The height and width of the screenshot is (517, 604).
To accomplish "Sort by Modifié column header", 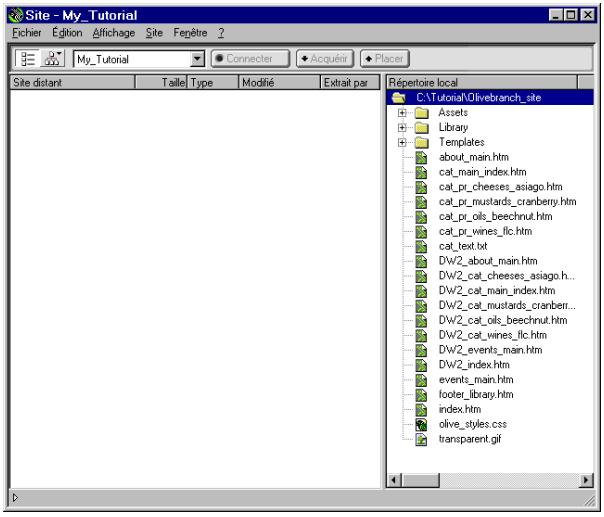I will pyautogui.click(x=279, y=82).
